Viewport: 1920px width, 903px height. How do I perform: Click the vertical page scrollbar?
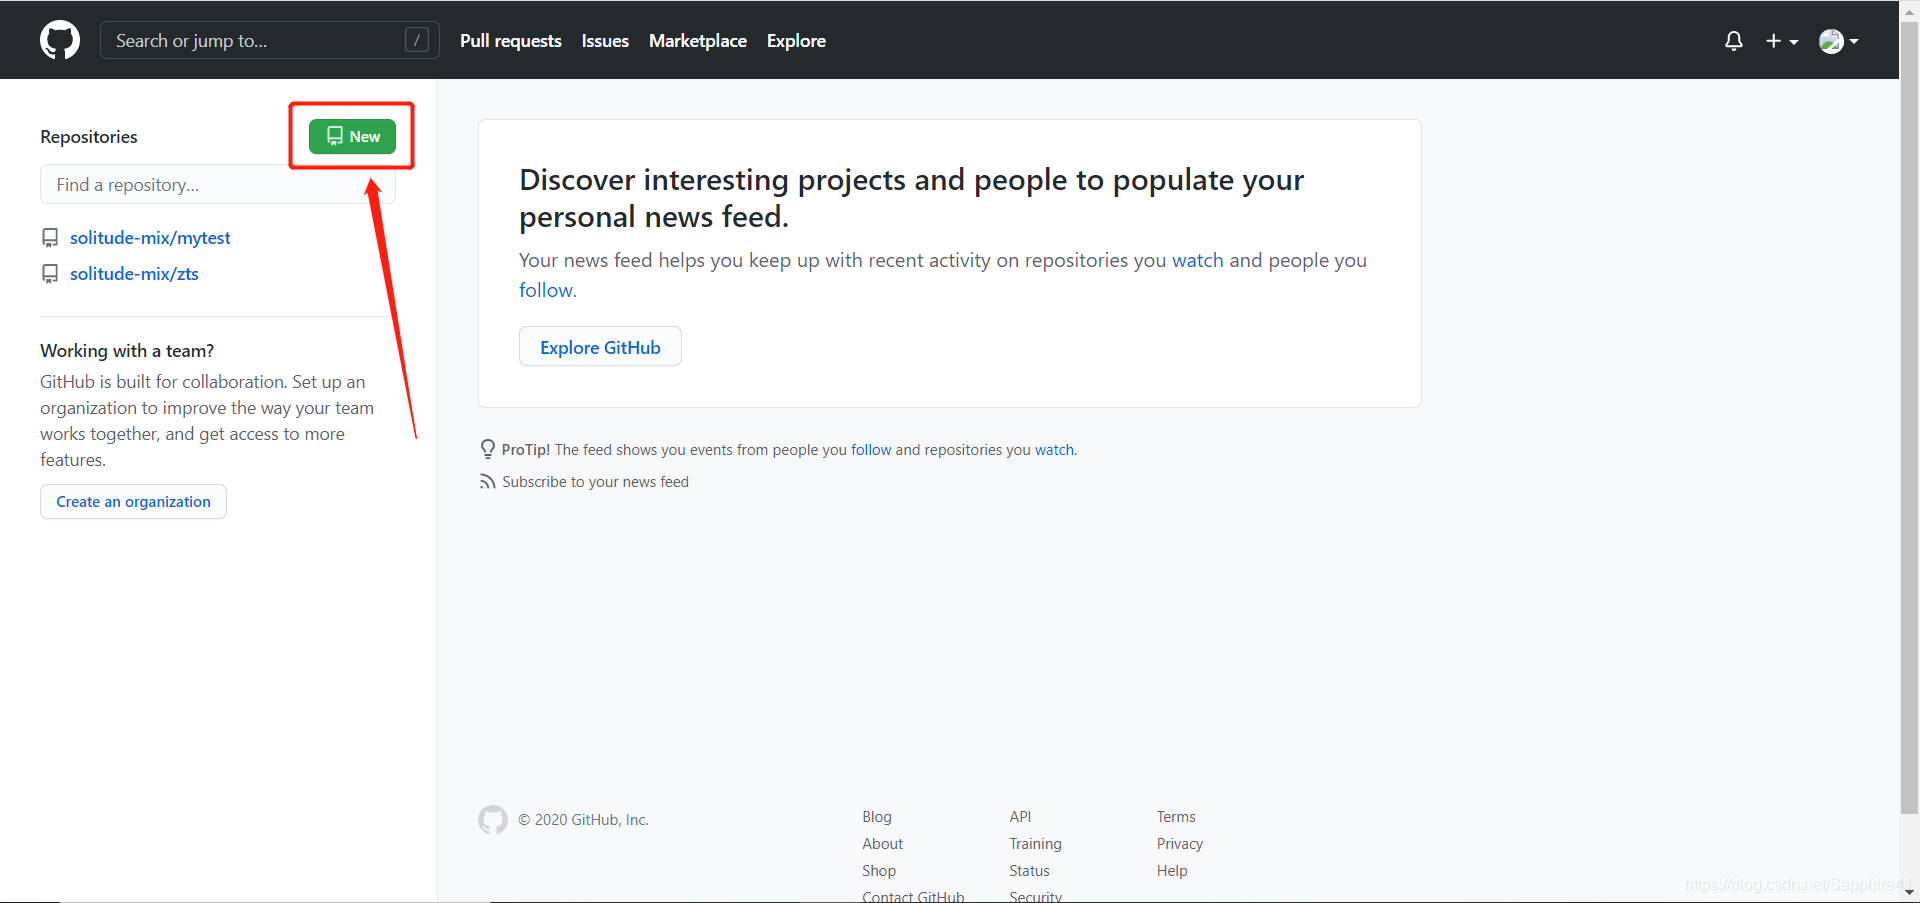click(x=1909, y=420)
